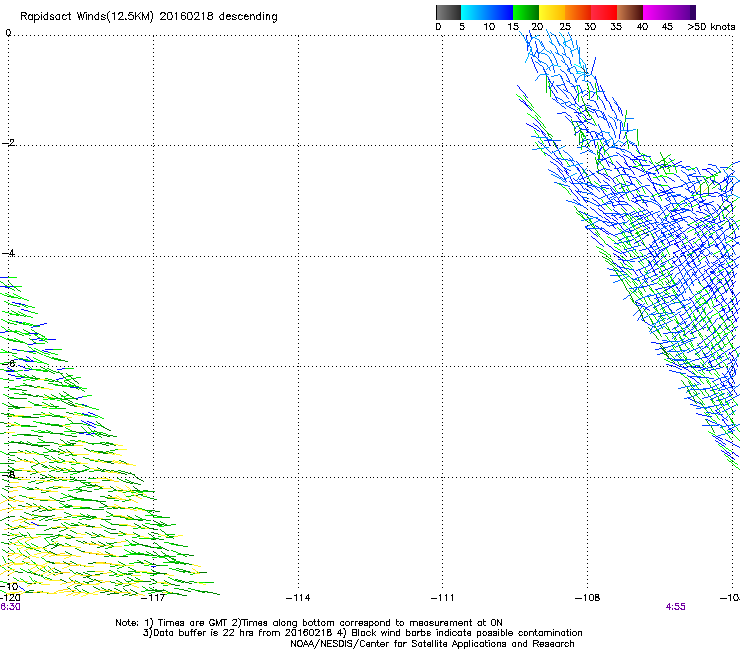Pick the orange 25-30 knots color bar segment
The height and width of the screenshot is (650, 740).
[578, 12]
